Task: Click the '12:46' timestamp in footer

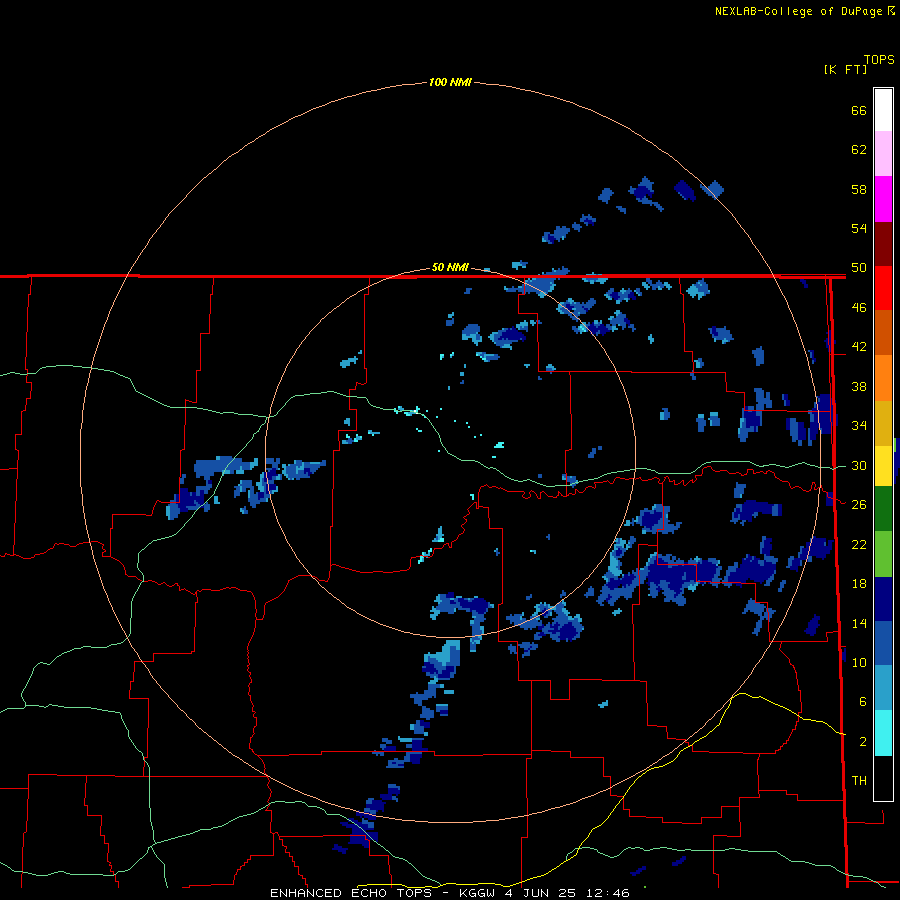Action: 607,893
